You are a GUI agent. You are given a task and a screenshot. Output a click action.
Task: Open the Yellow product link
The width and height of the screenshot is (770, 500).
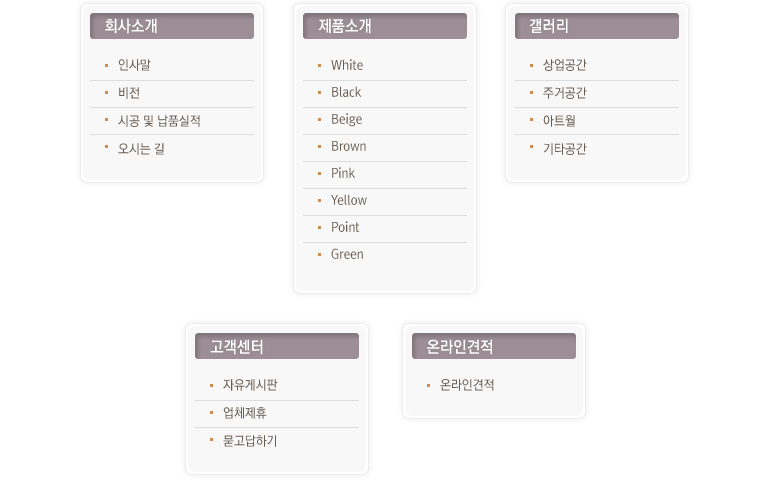pos(349,200)
